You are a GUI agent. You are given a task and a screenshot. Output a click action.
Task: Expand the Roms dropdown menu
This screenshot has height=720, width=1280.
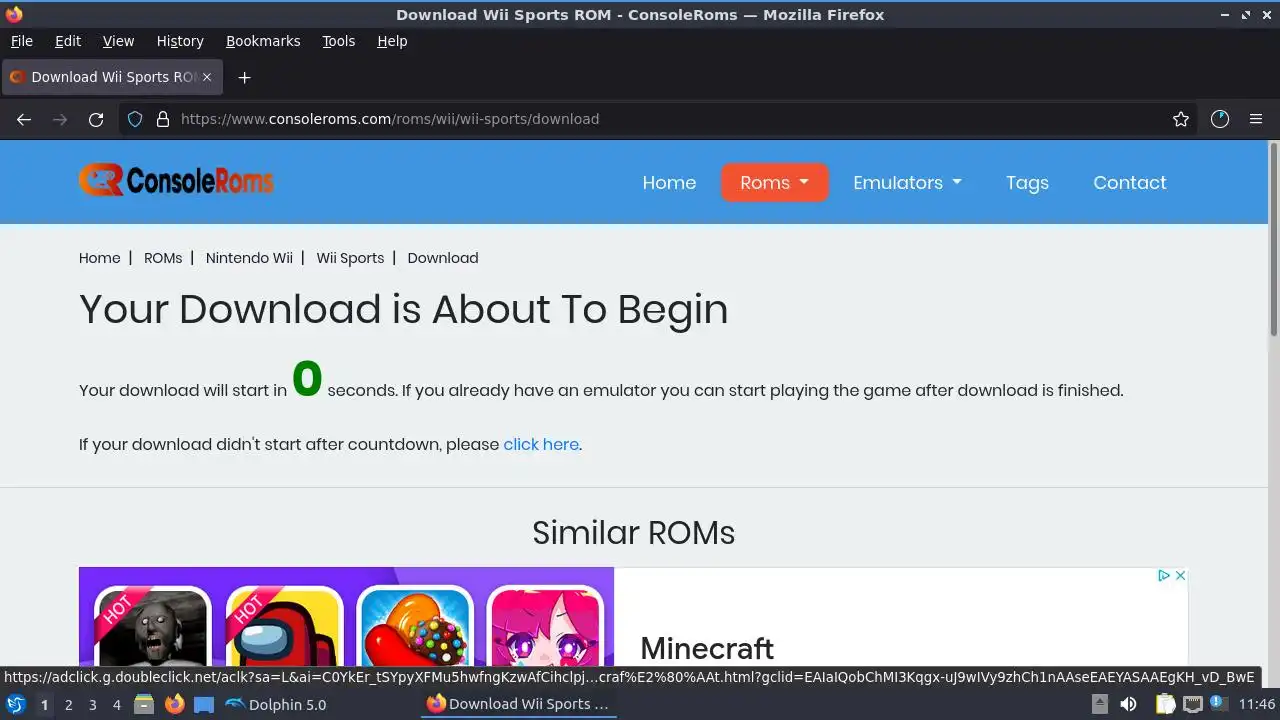[x=775, y=182]
